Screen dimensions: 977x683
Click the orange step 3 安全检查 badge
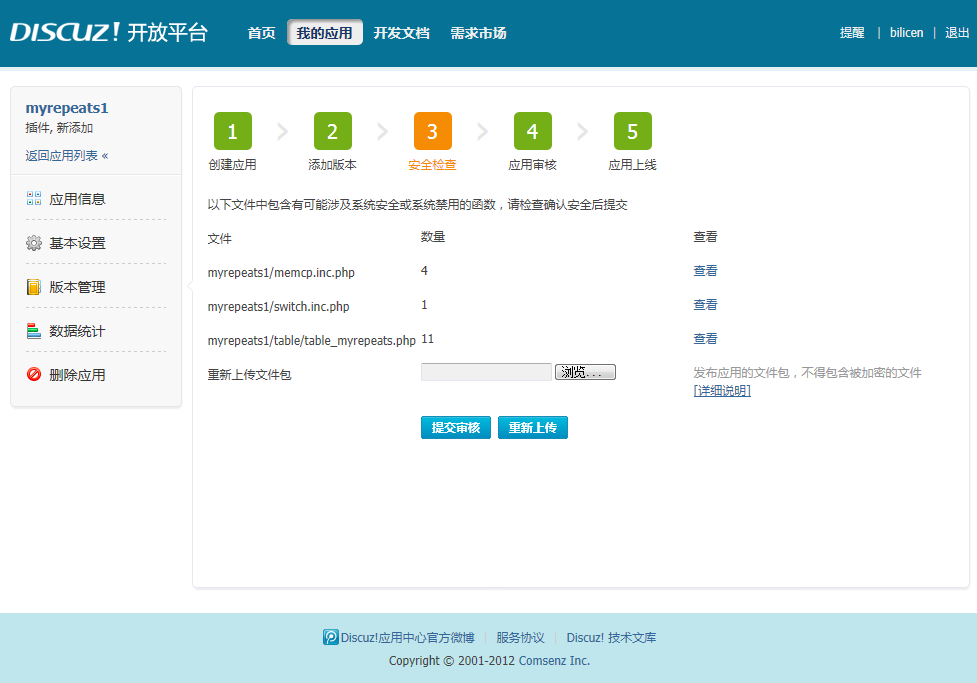point(432,131)
